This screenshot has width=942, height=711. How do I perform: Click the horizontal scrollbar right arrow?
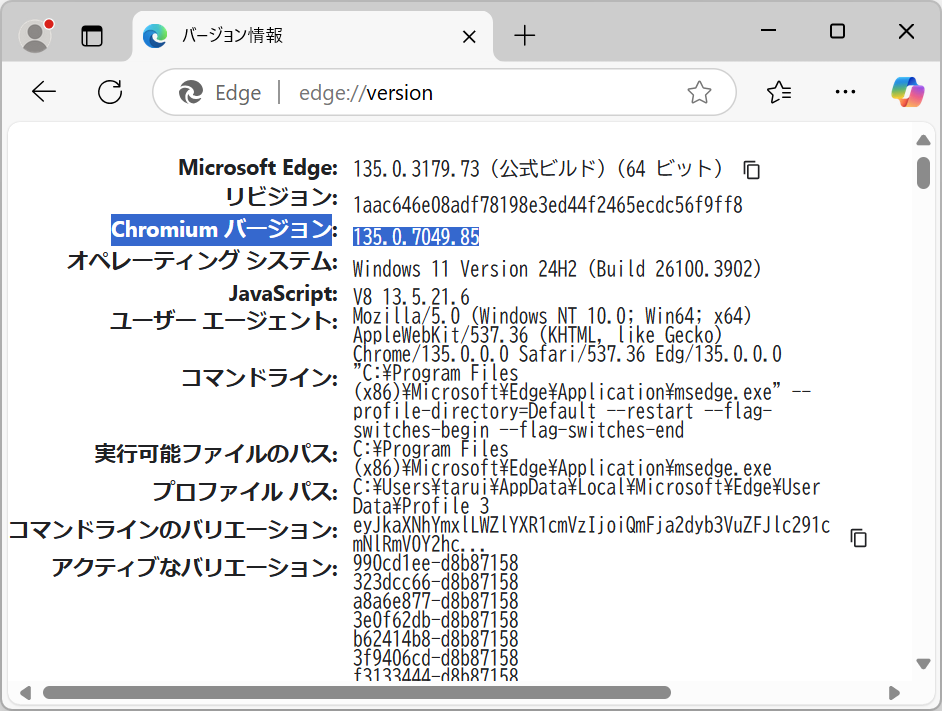pyautogui.click(x=894, y=691)
